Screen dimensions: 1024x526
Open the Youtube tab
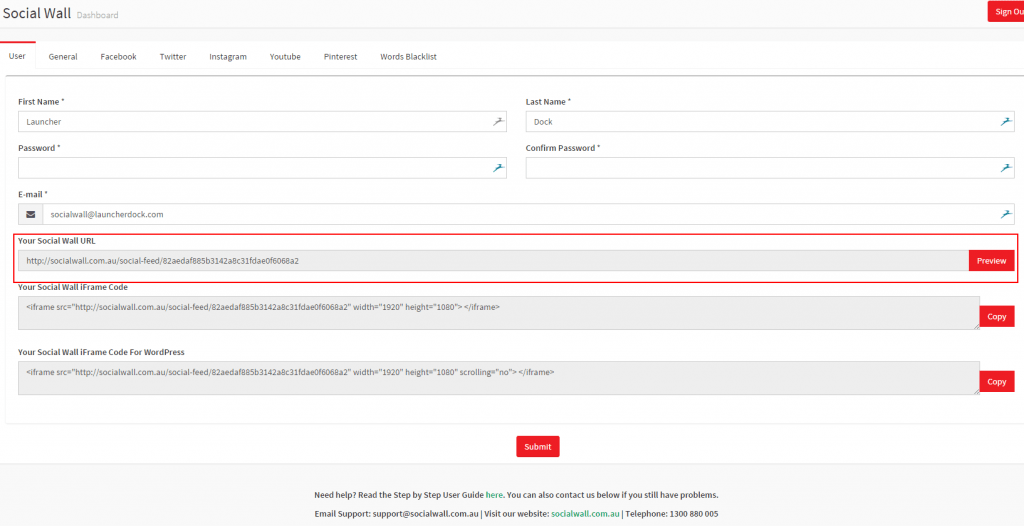285,57
